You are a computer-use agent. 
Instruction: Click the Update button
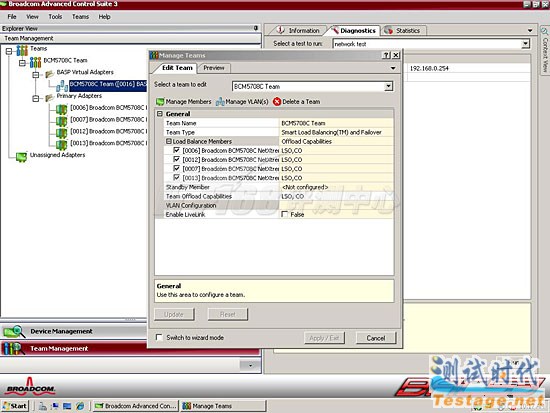coord(174,314)
